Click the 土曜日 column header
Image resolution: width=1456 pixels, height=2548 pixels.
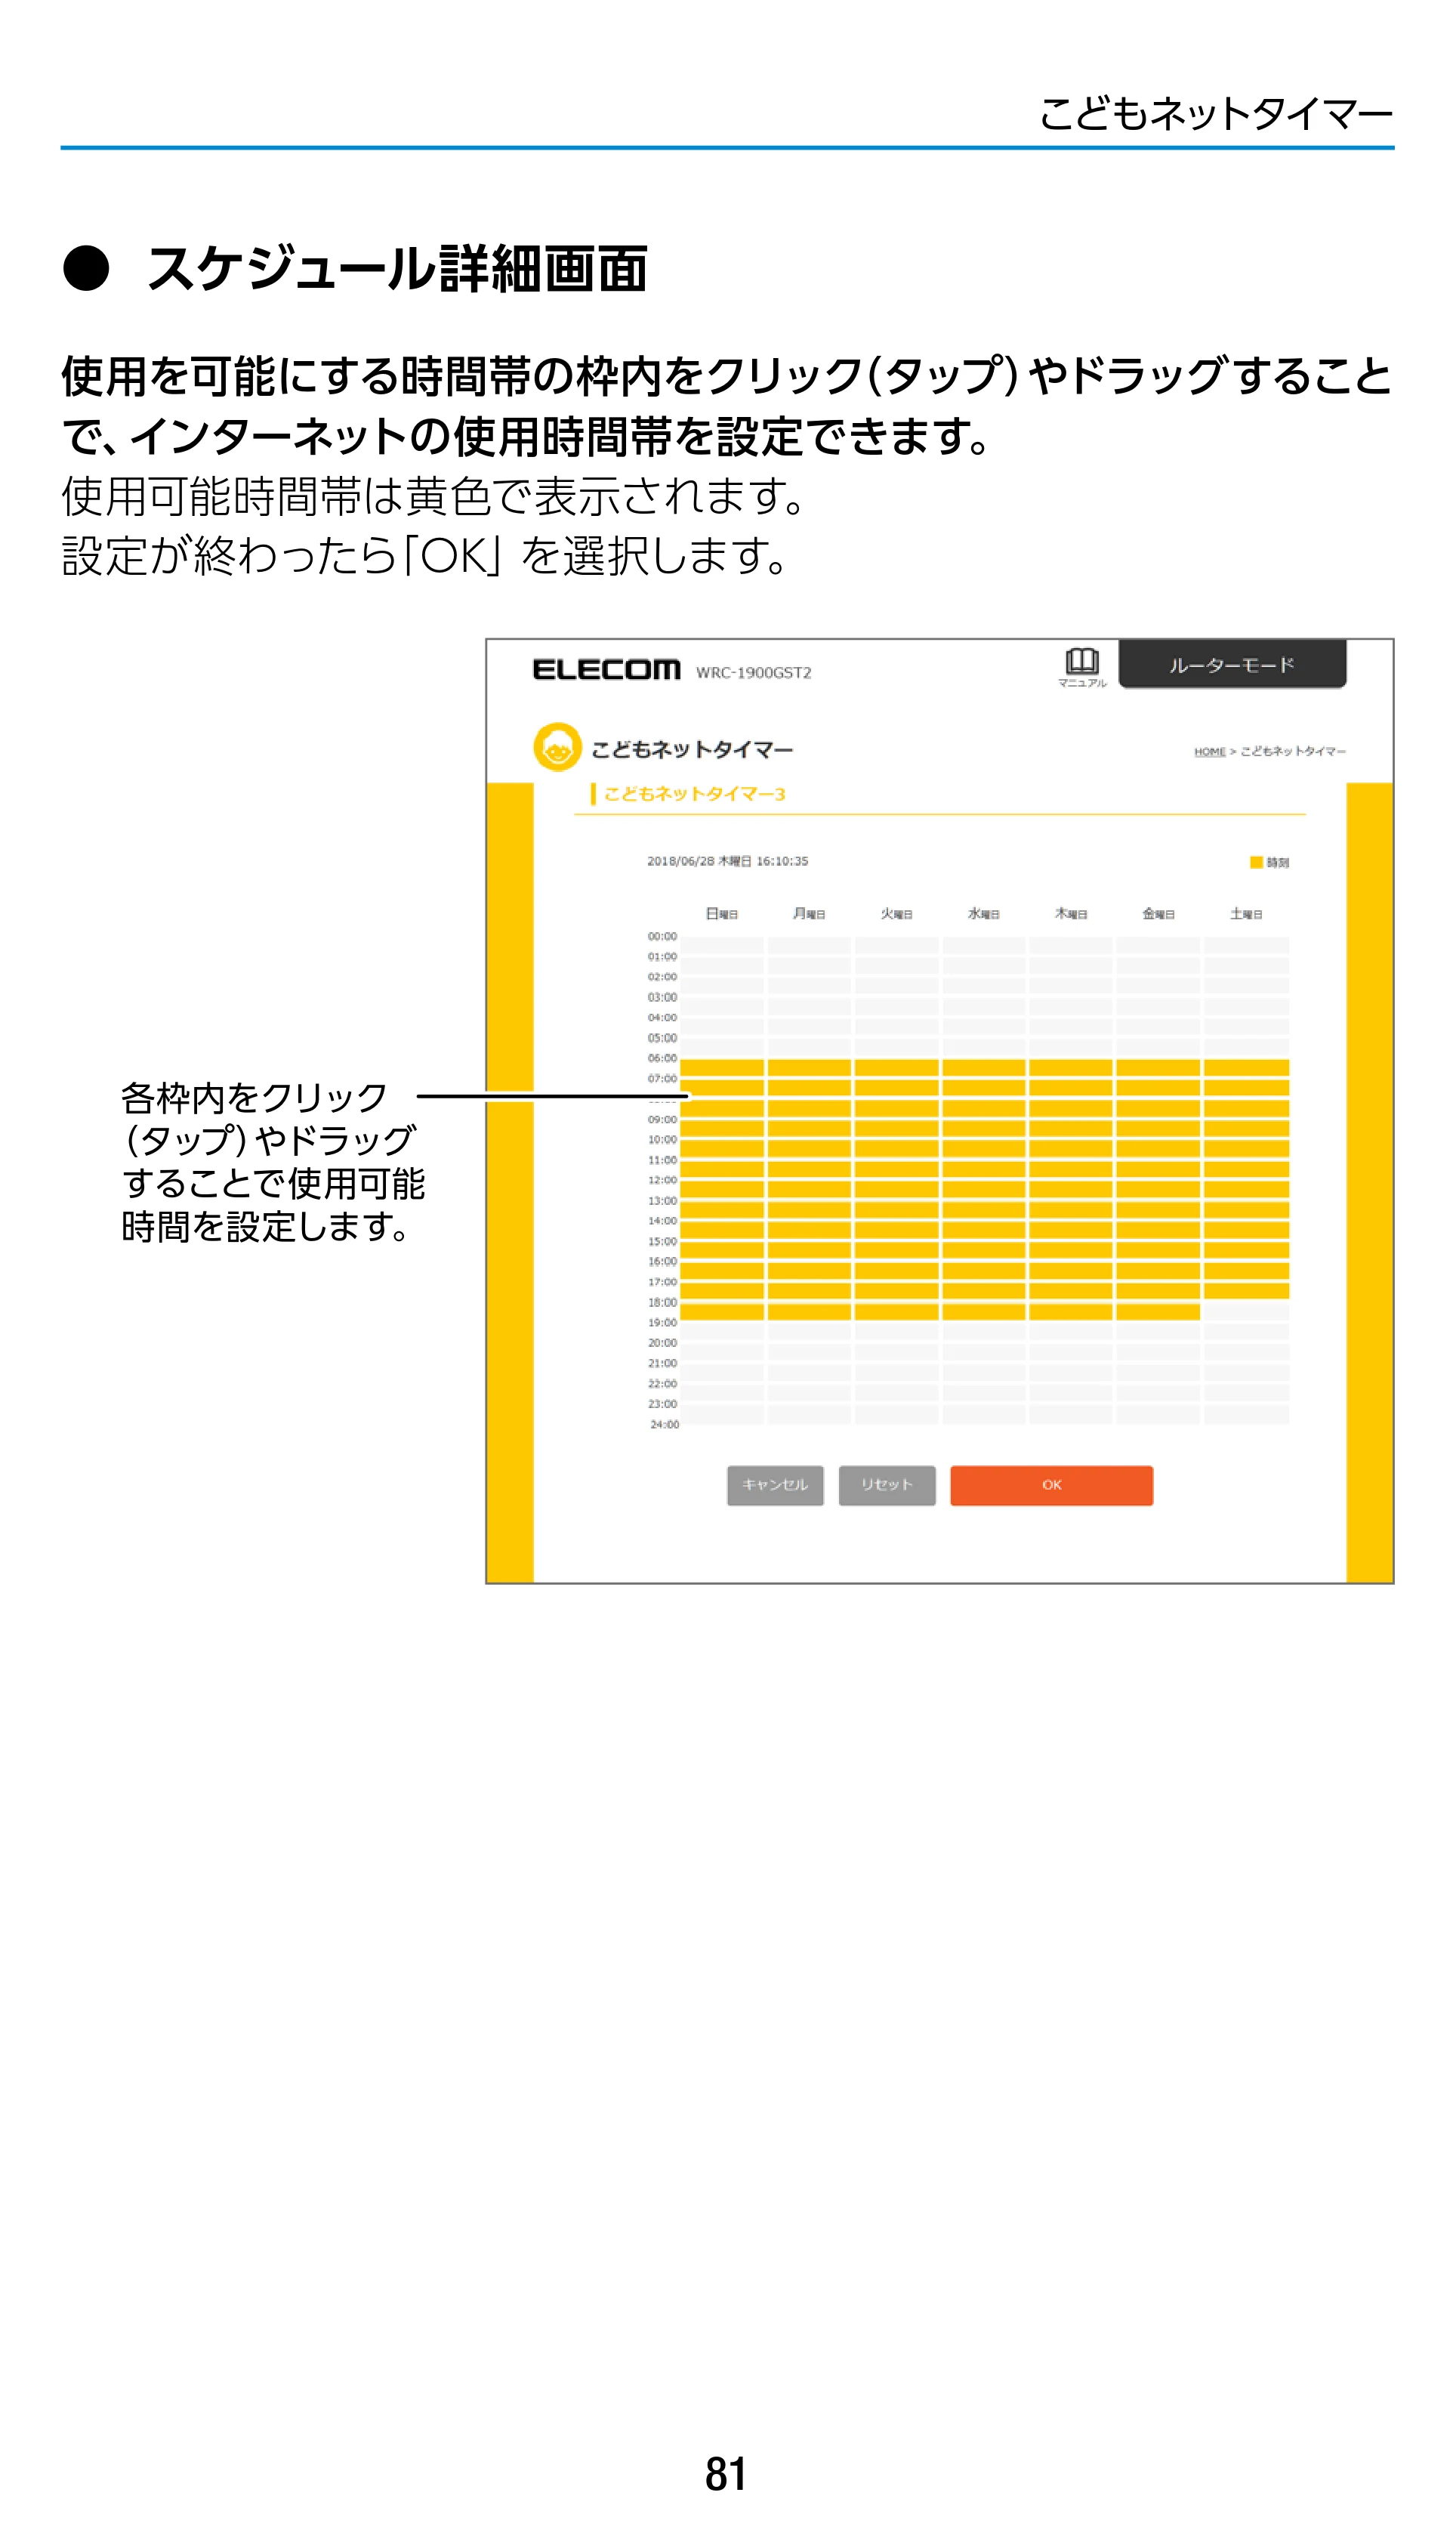click(1246, 914)
